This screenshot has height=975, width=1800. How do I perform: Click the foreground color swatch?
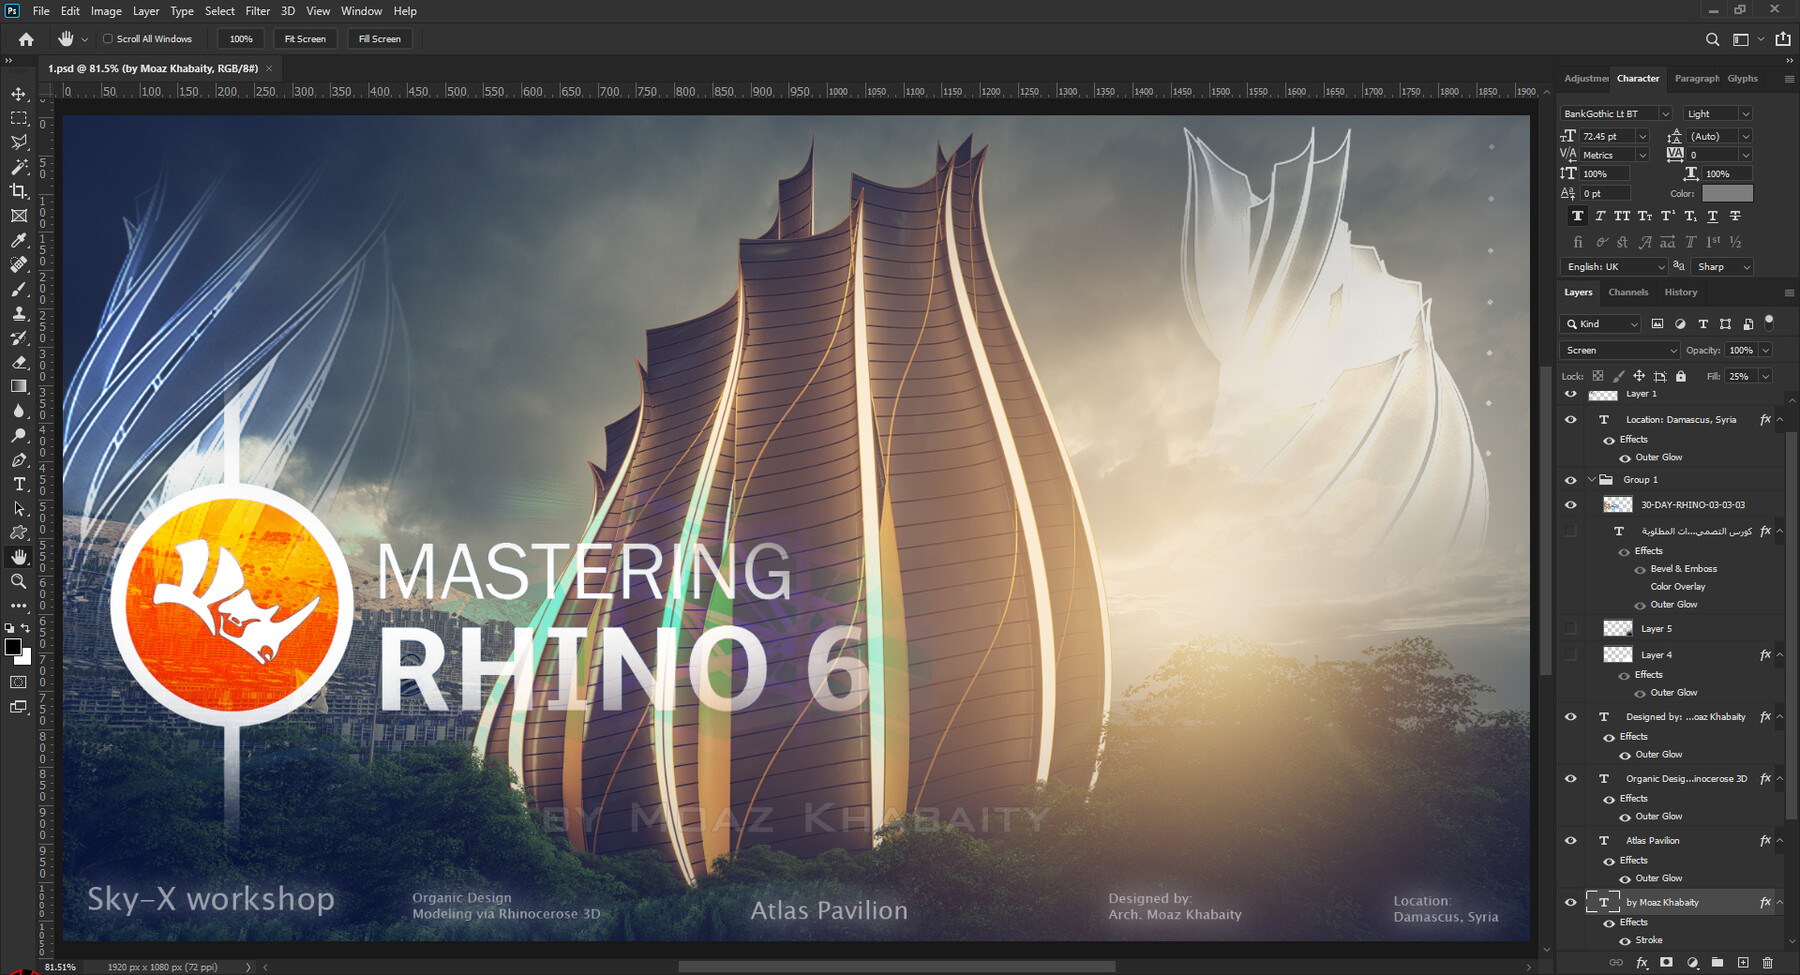[13, 648]
